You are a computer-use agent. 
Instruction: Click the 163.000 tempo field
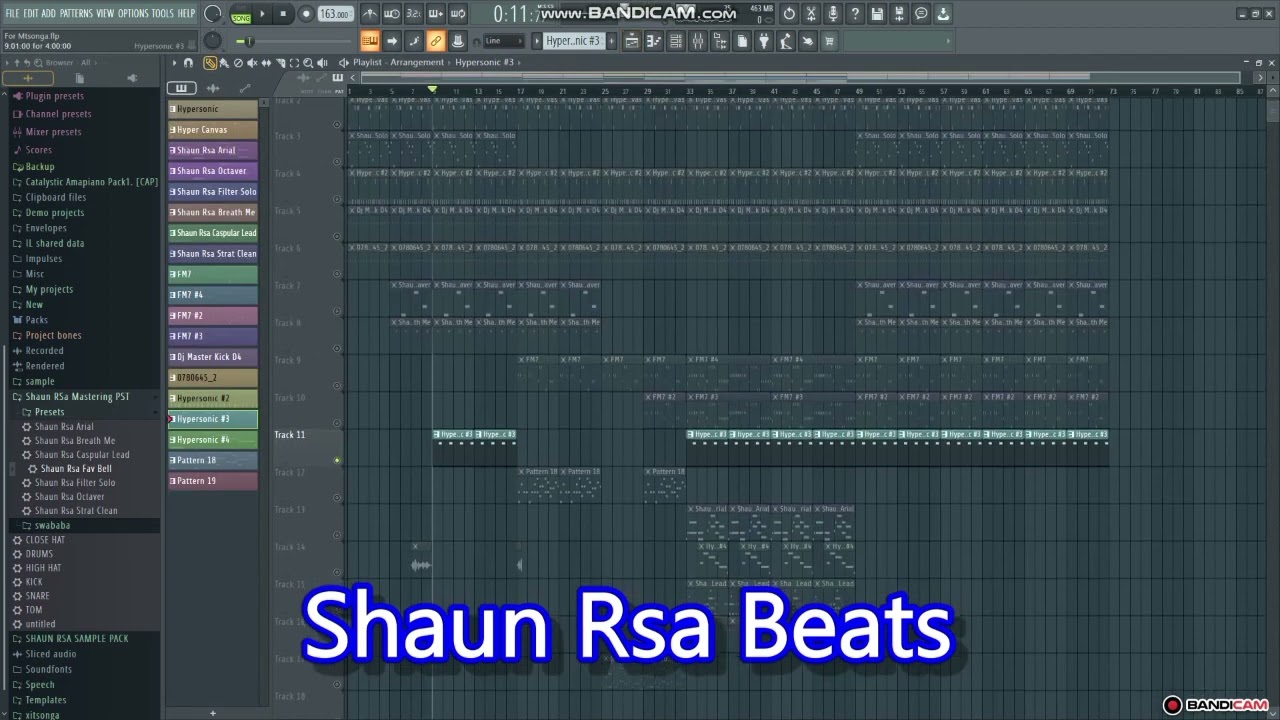[336, 14]
